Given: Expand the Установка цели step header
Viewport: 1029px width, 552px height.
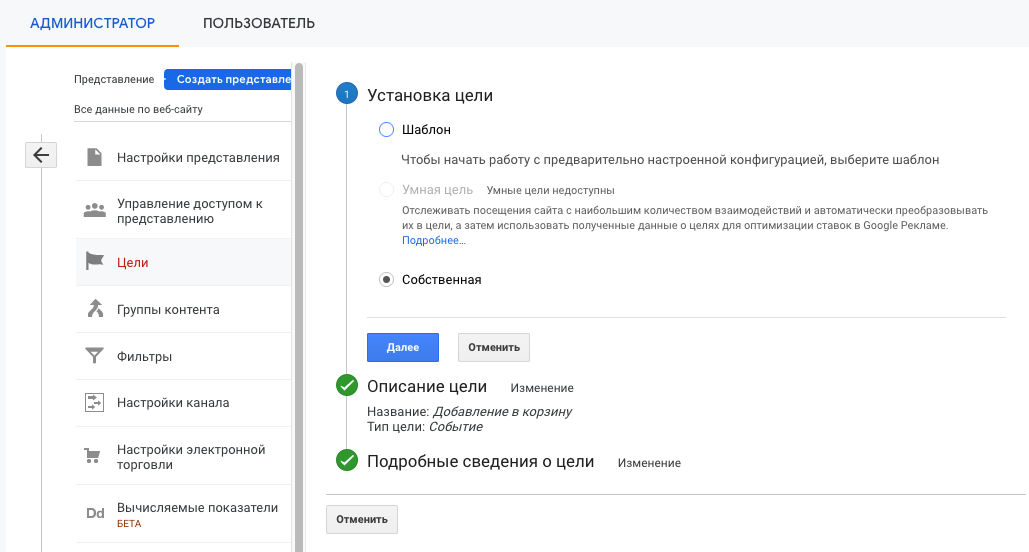Looking at the screenshot, I should (430, 96).
